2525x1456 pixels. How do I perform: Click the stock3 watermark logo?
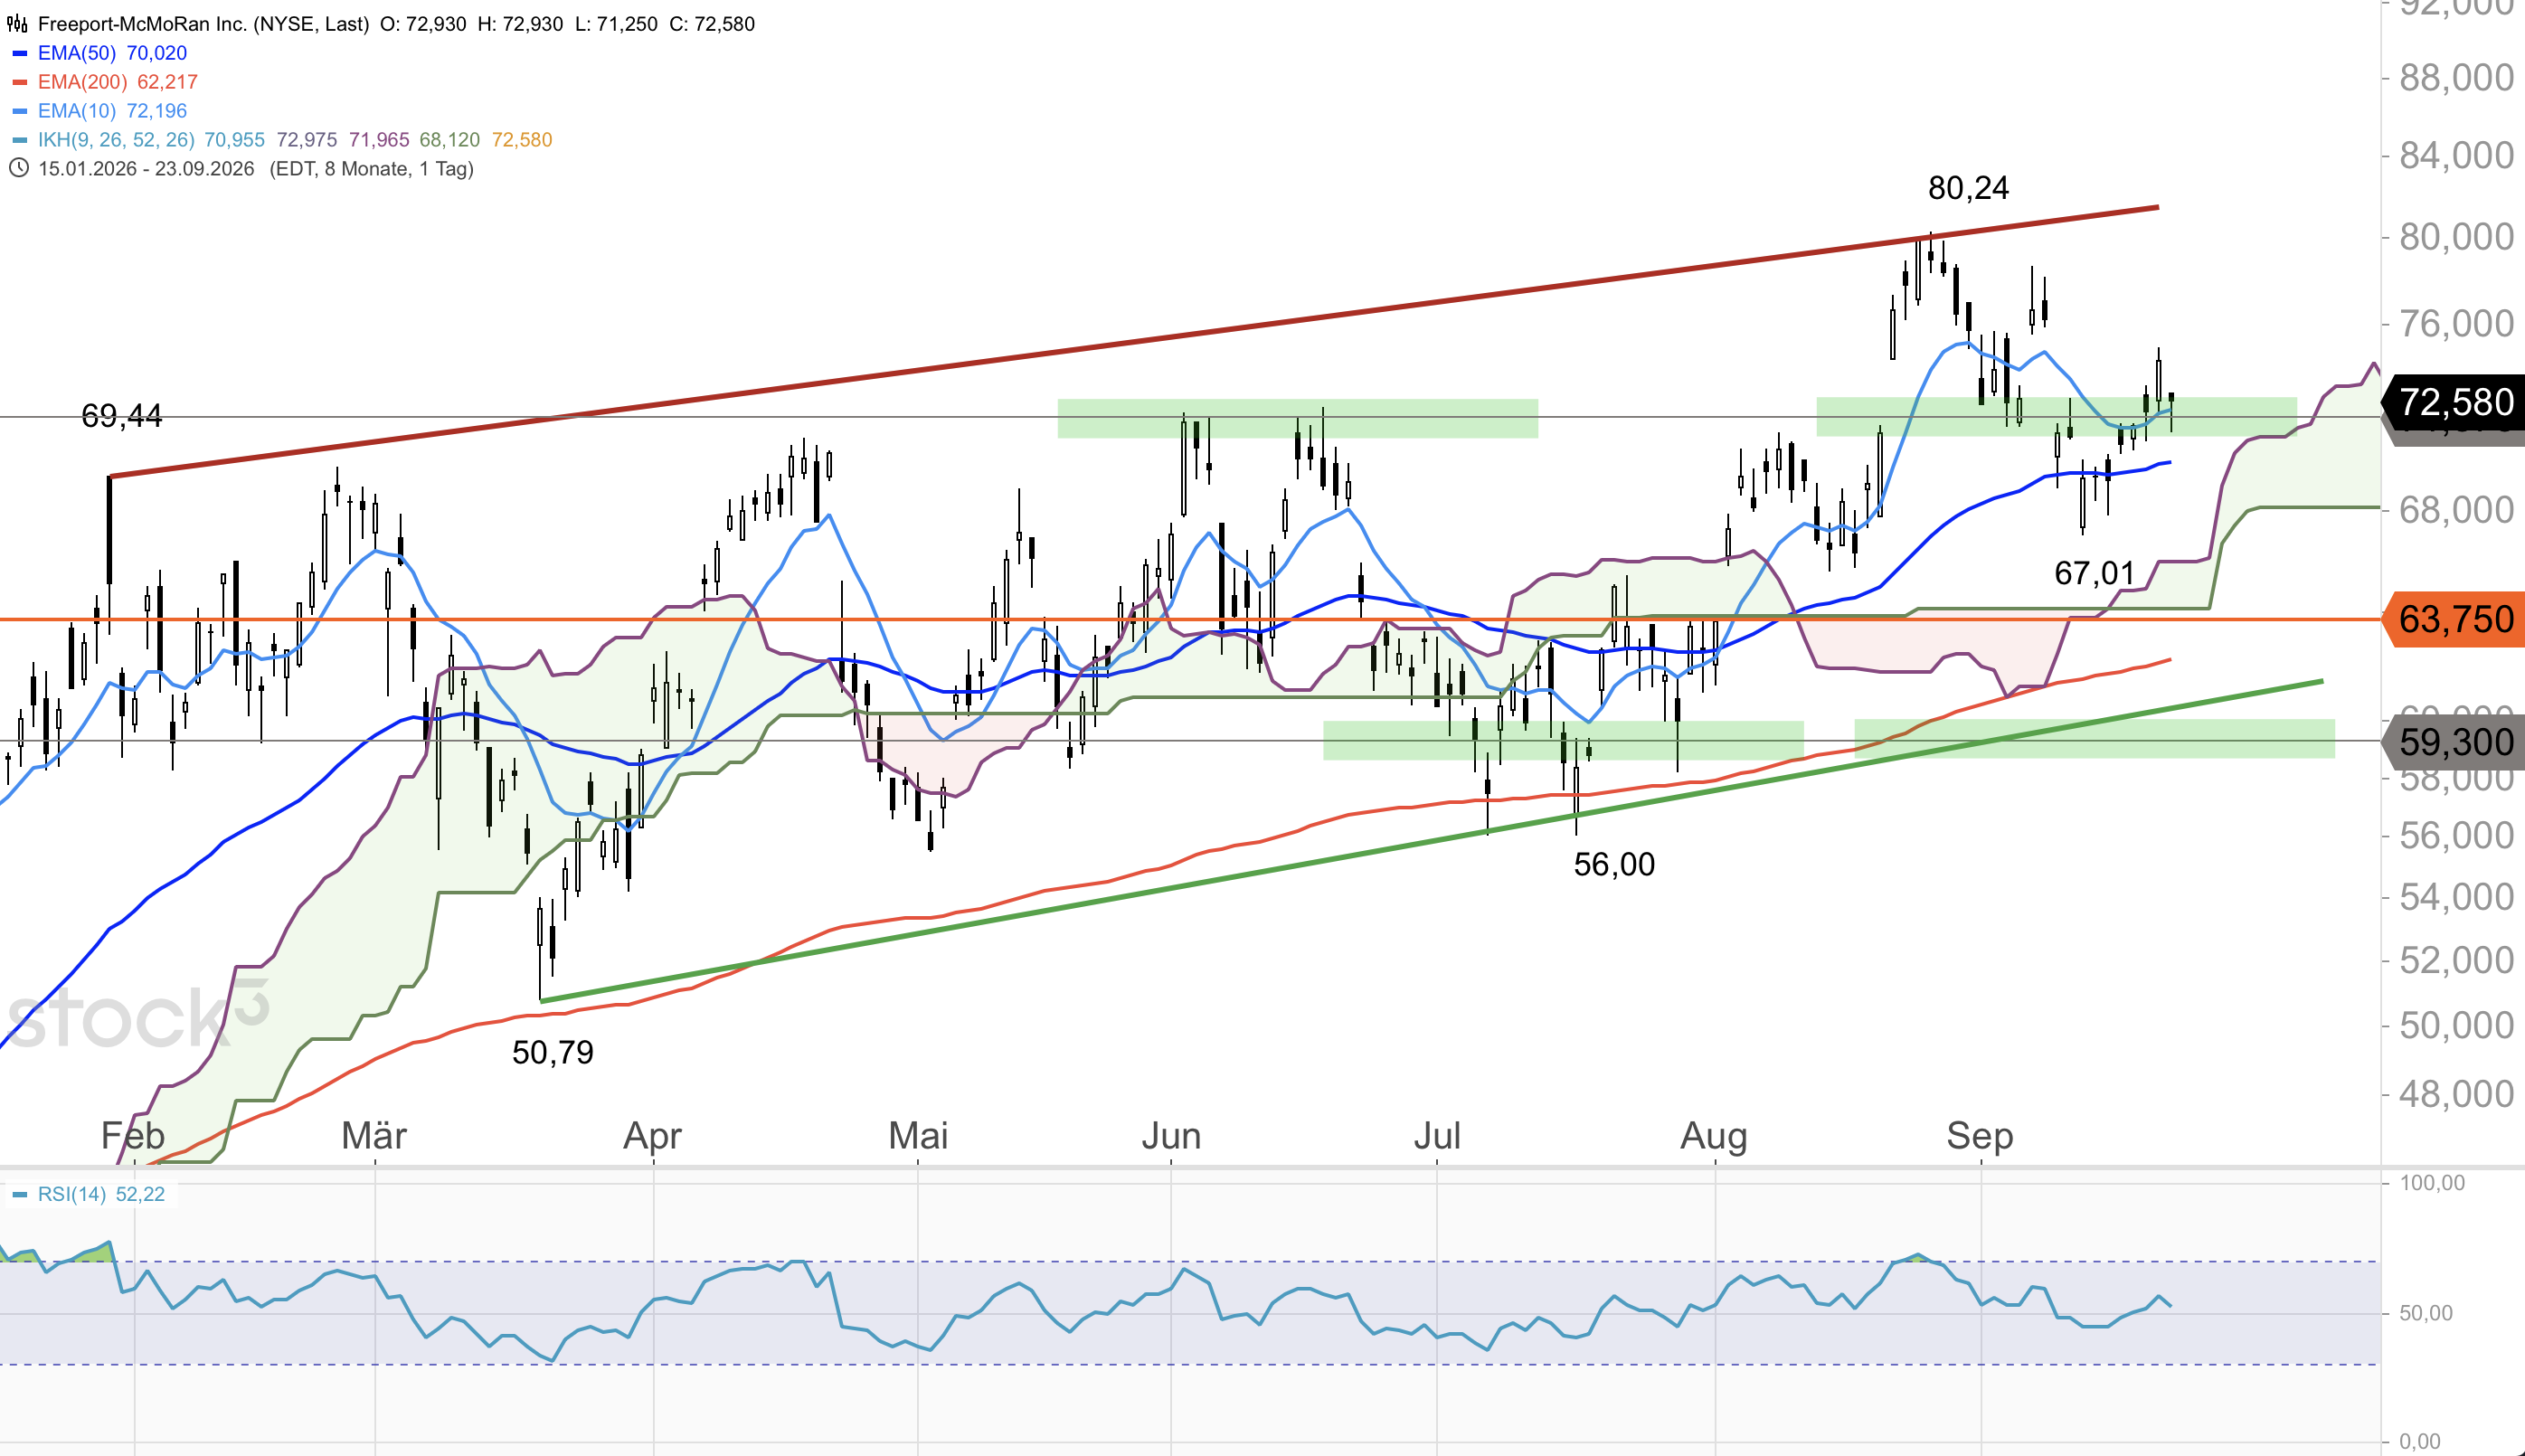pyautogui.click(x=137, y=1014)
